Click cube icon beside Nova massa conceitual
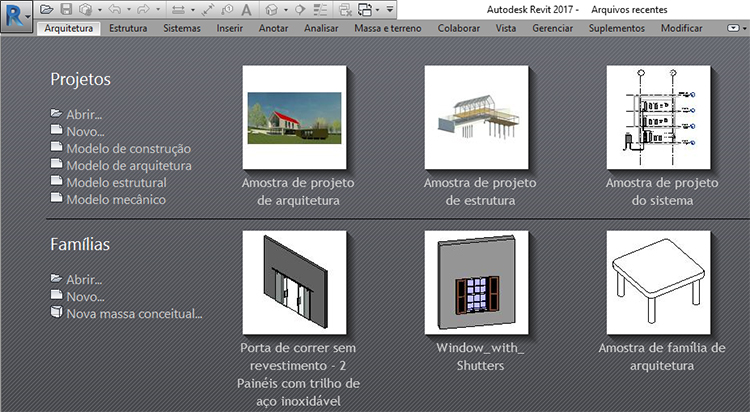 tap(56, 312)
